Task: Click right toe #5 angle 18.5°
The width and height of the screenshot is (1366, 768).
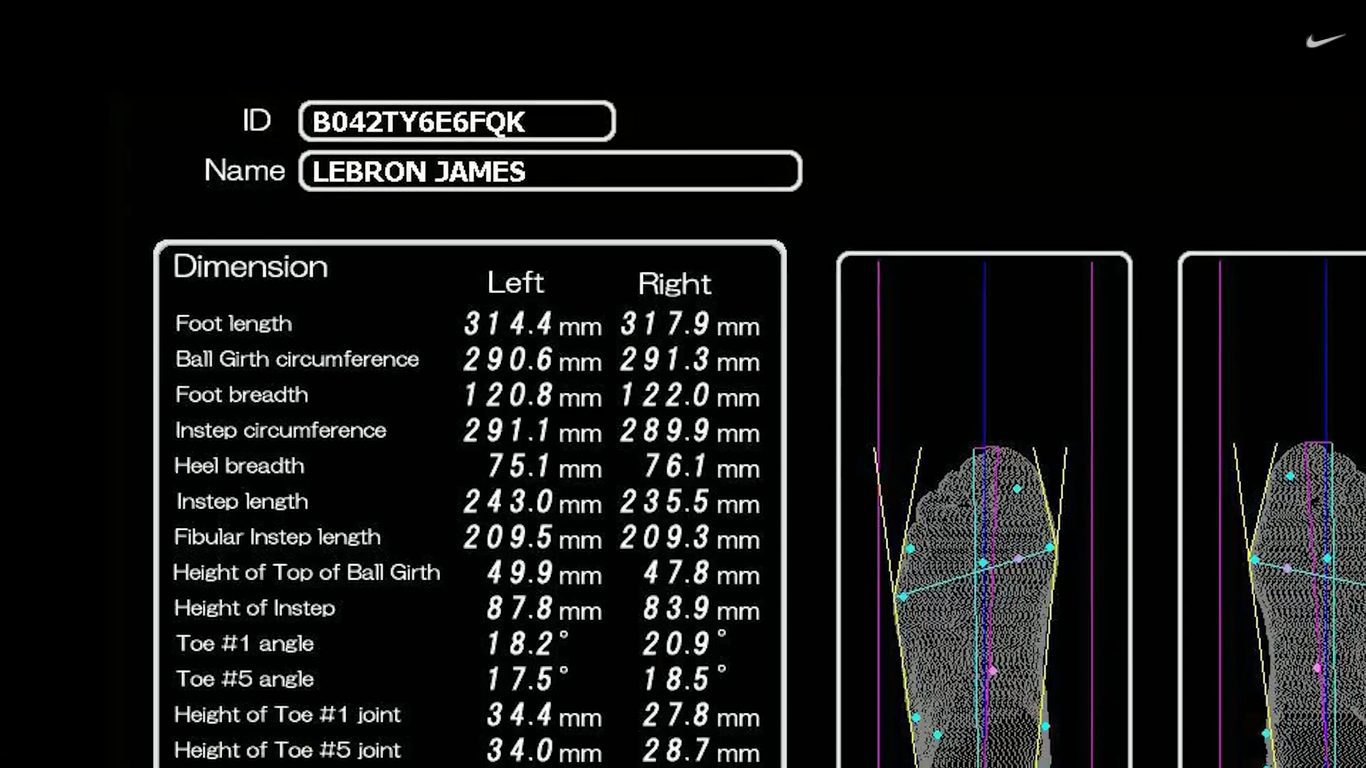Action: click(x=685, y=680)
